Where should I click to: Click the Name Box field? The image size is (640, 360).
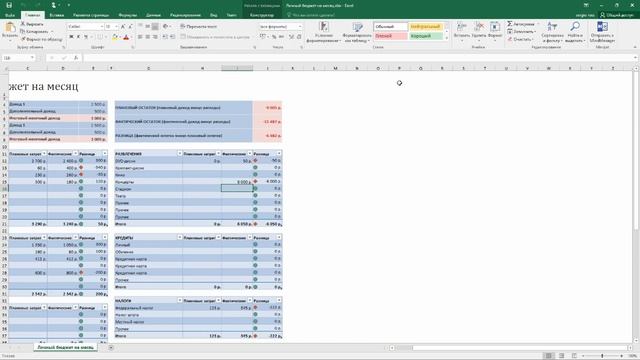coord(18,58)
